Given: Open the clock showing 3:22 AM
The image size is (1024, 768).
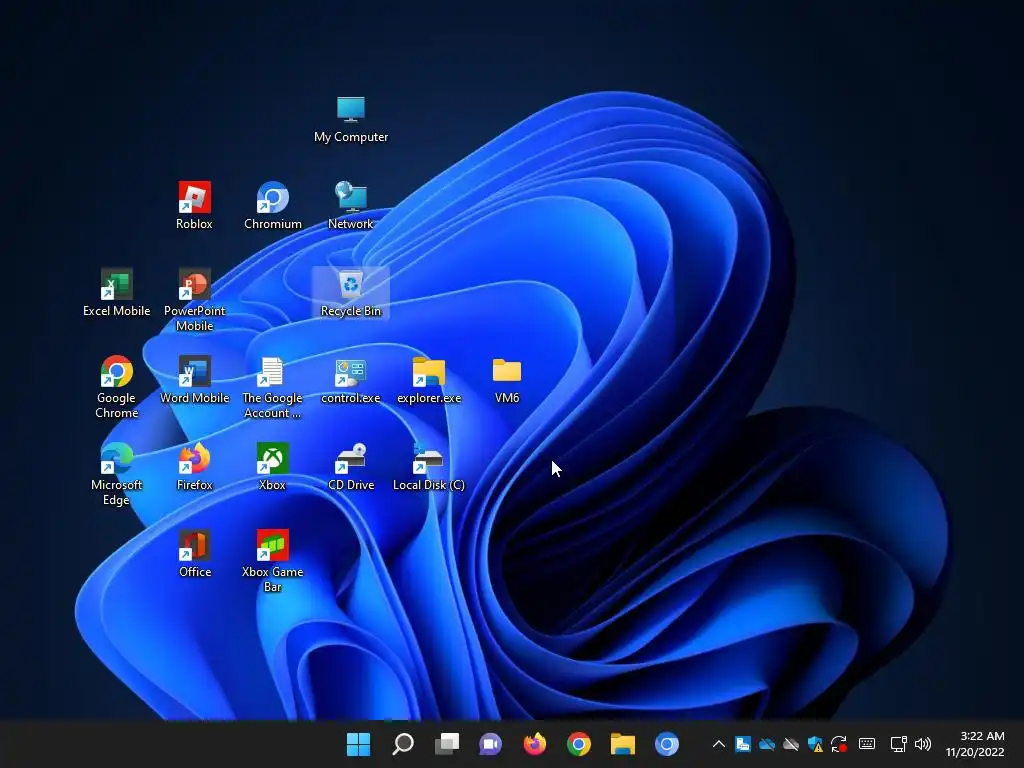Looking at the screenshot, I should [x=975, y=744].
